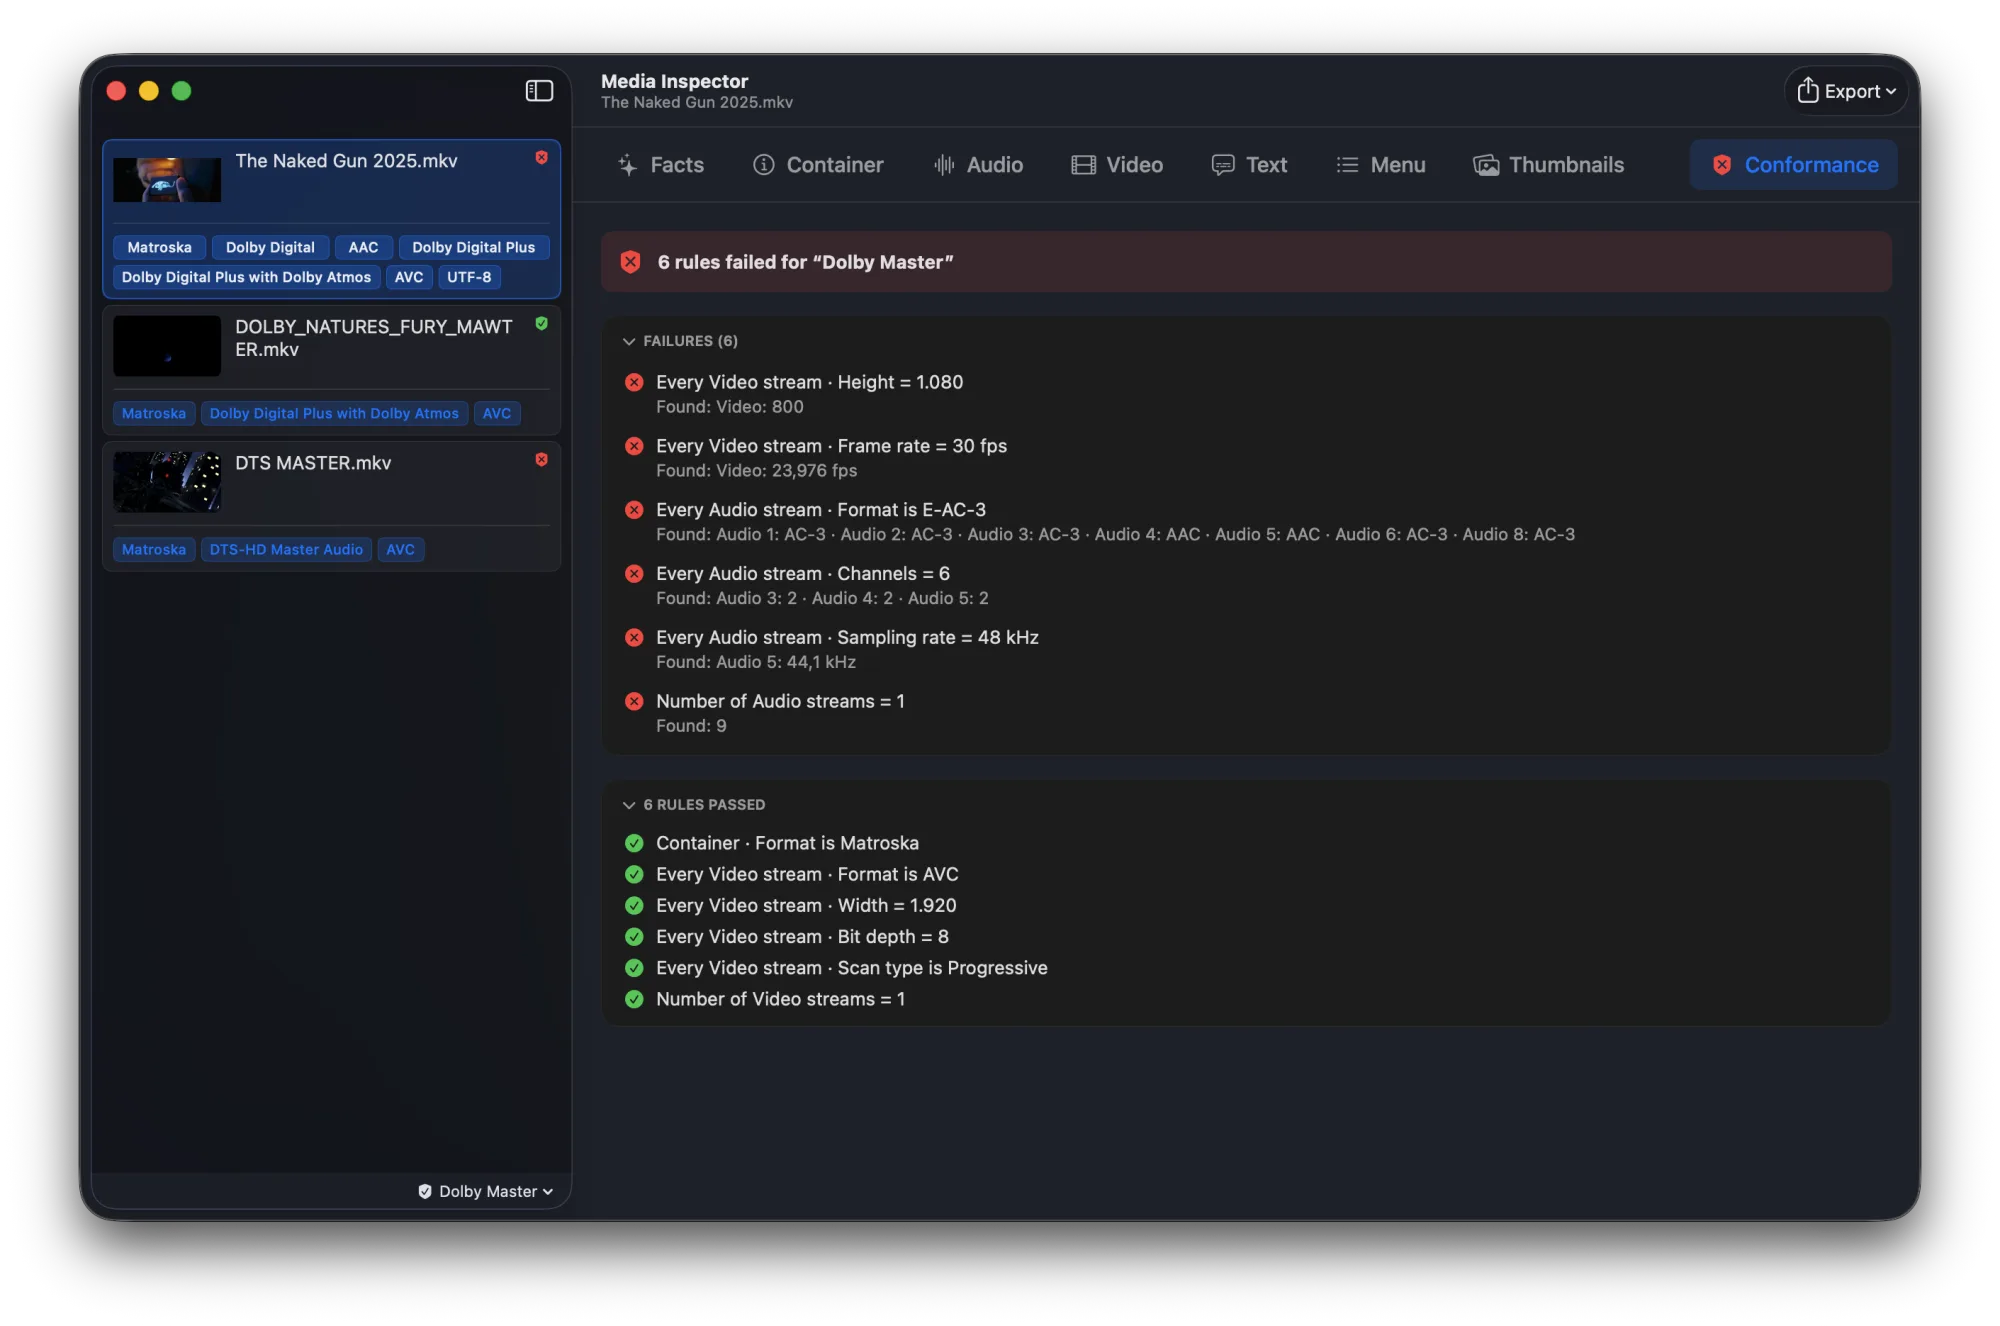Click fail icon beside Channels = 6 rule
This screenshot has width=2000, height=1326.
(634, 574)
